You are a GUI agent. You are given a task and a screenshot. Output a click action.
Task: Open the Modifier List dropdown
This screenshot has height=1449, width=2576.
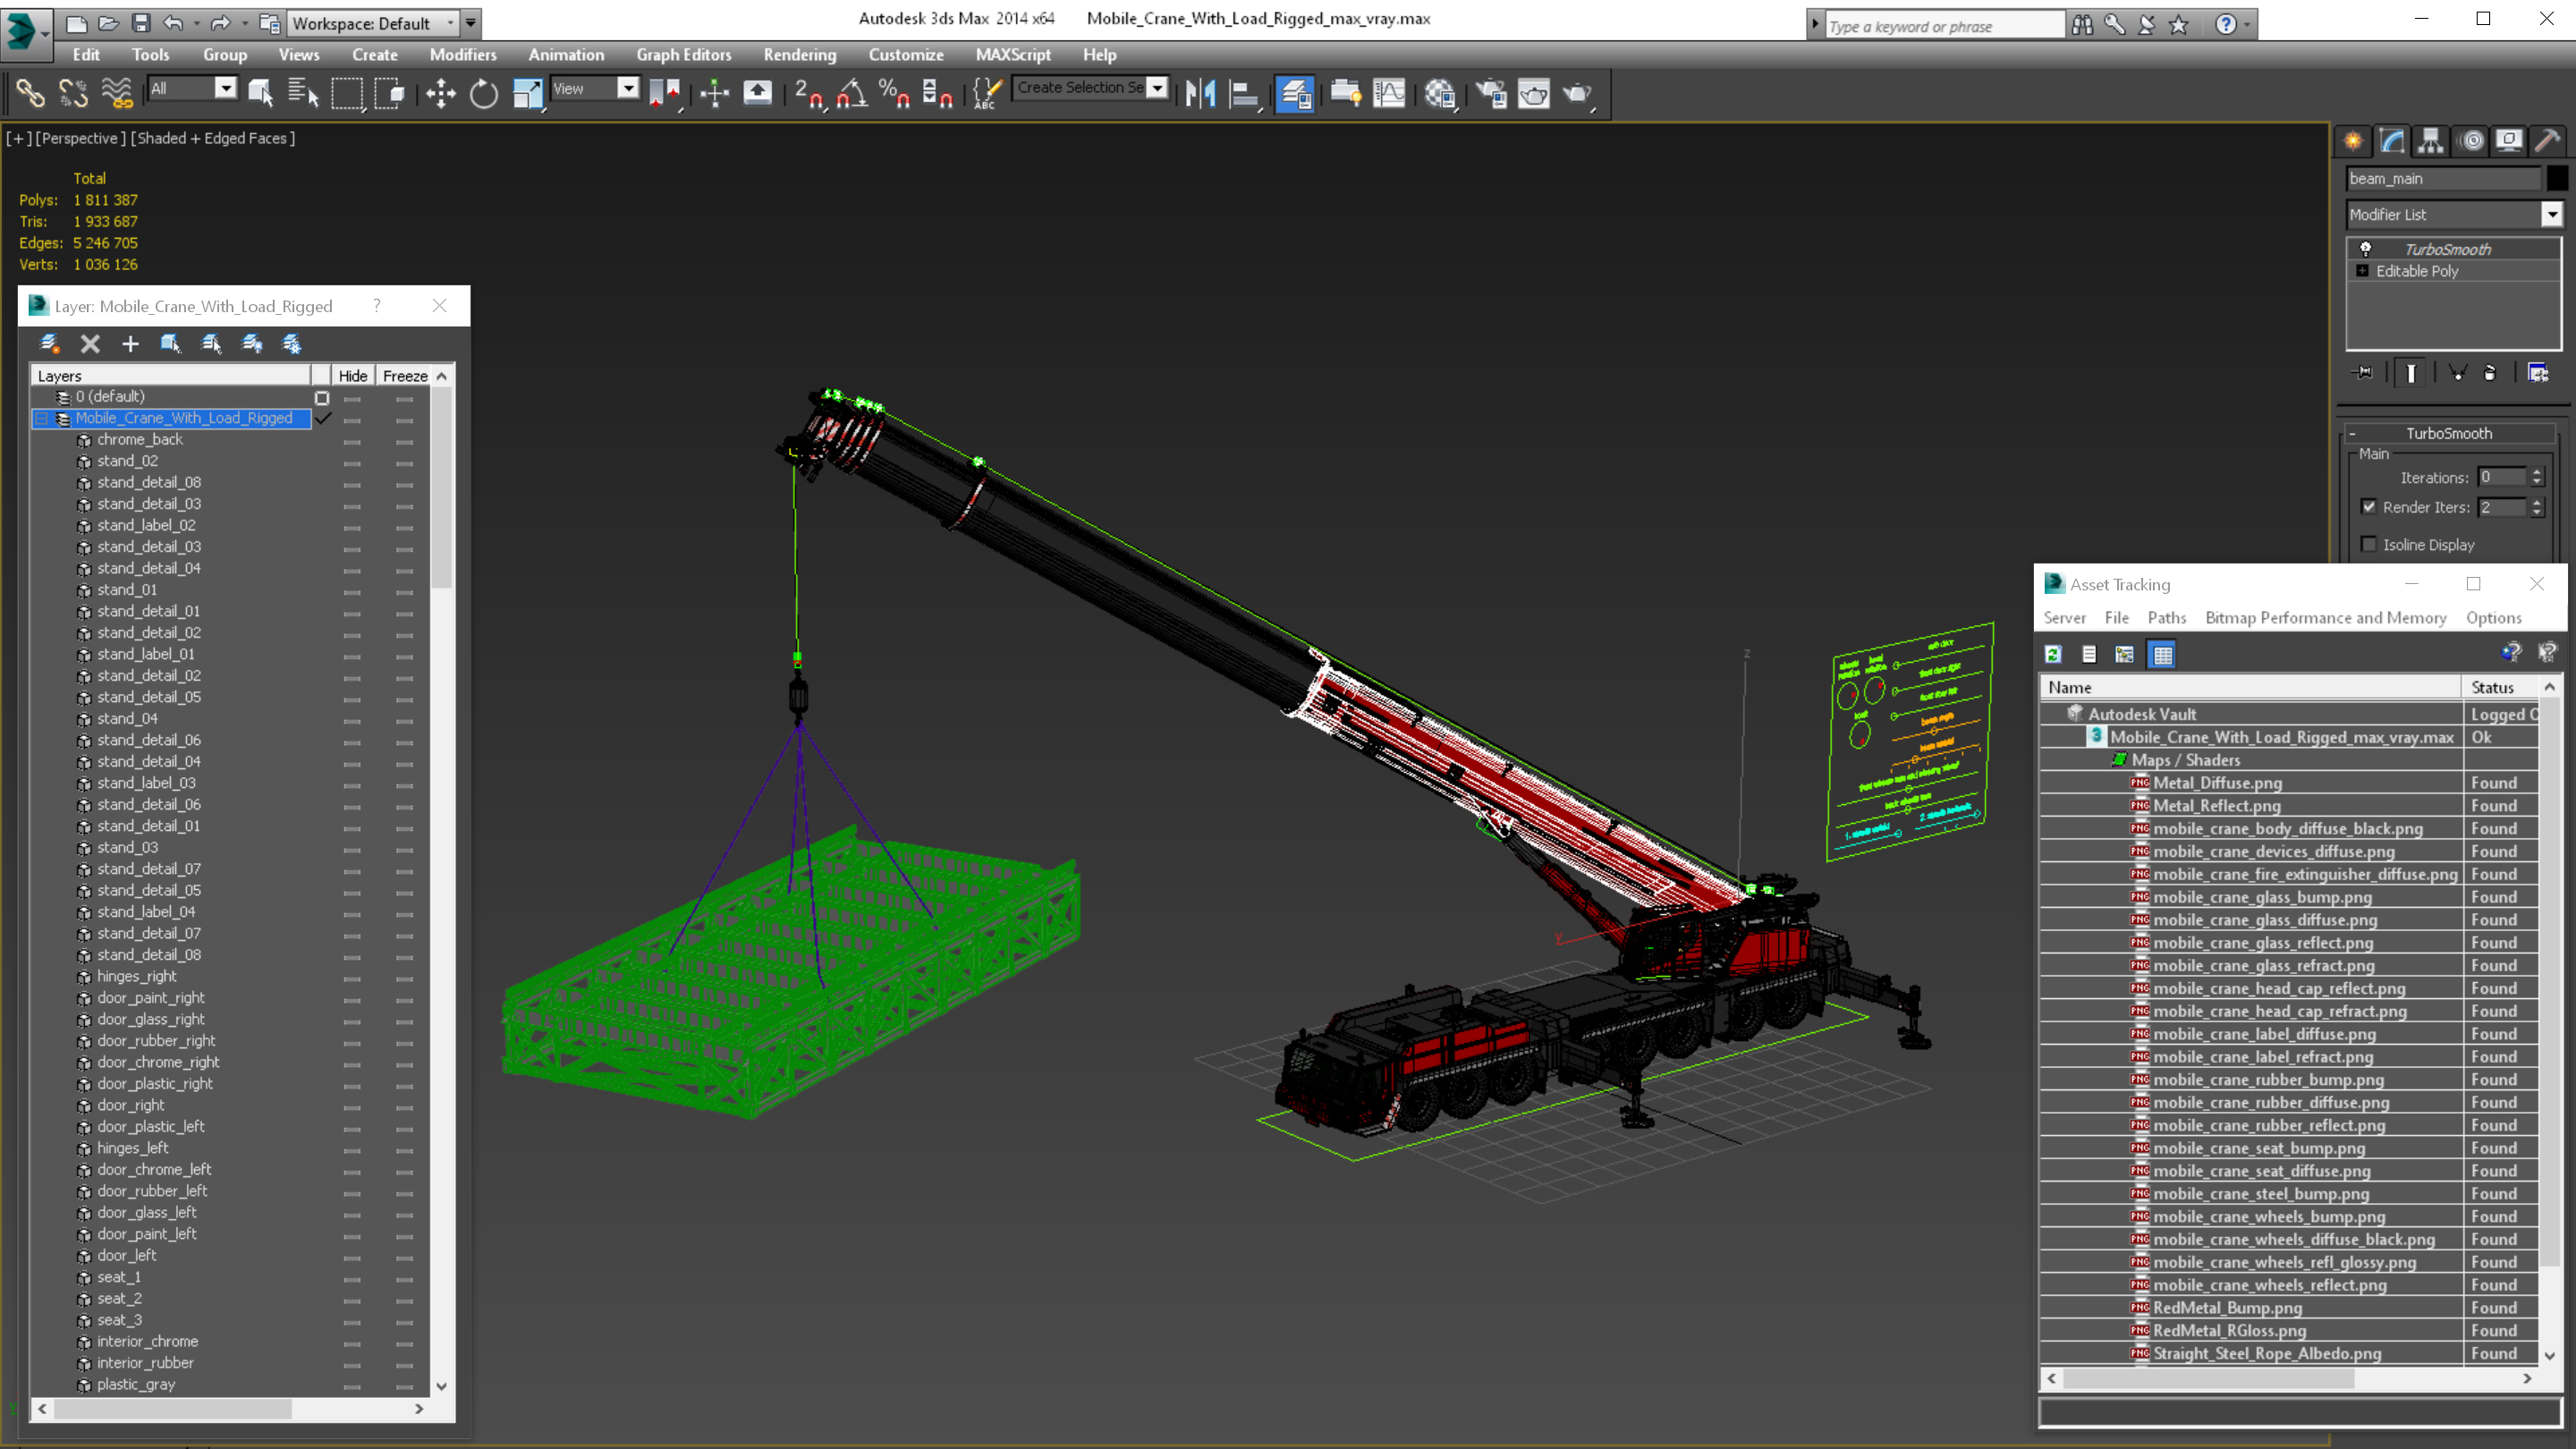2551,214
